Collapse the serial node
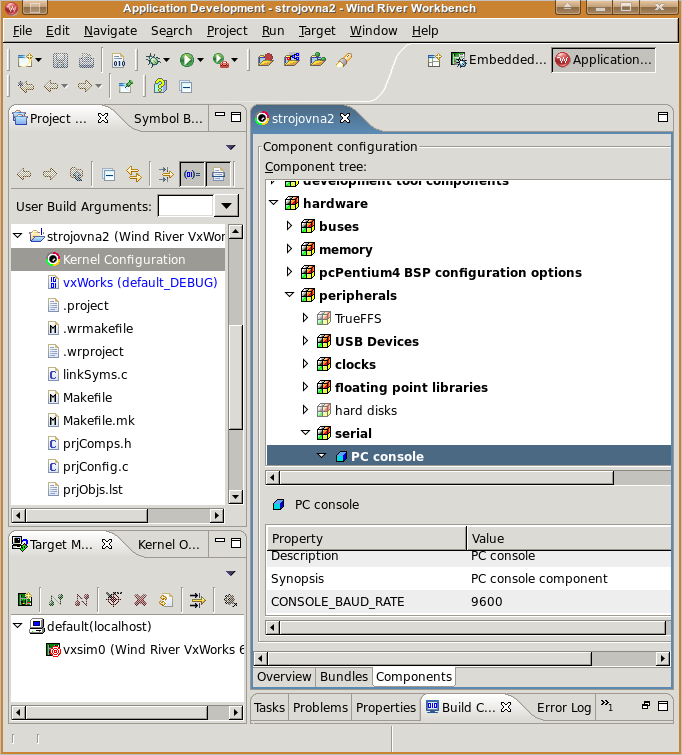Screen dimensions: 682x755 pyautogui.click(x=305, y=433)
